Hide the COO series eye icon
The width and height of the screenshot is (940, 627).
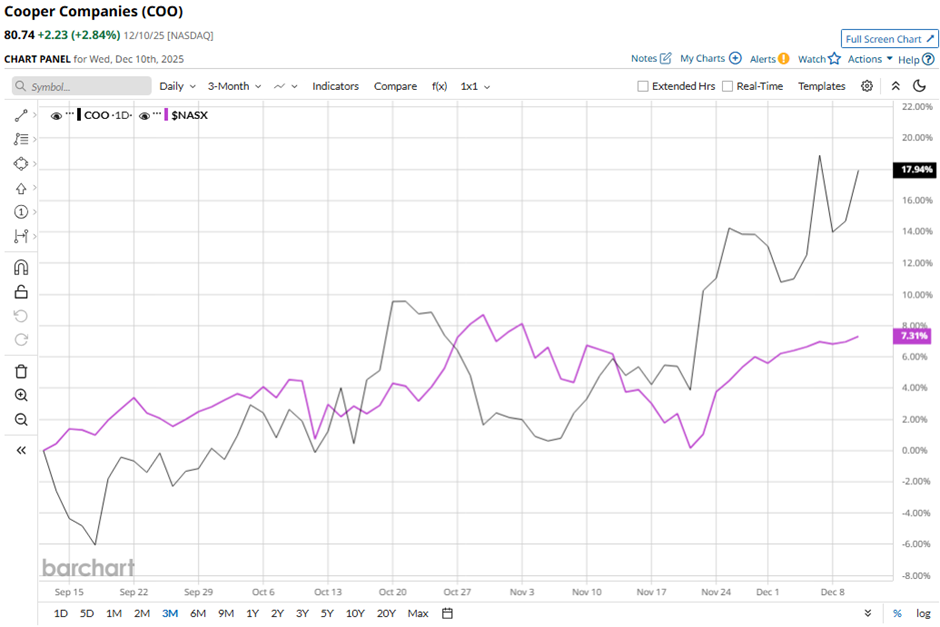tap(56, 116)
